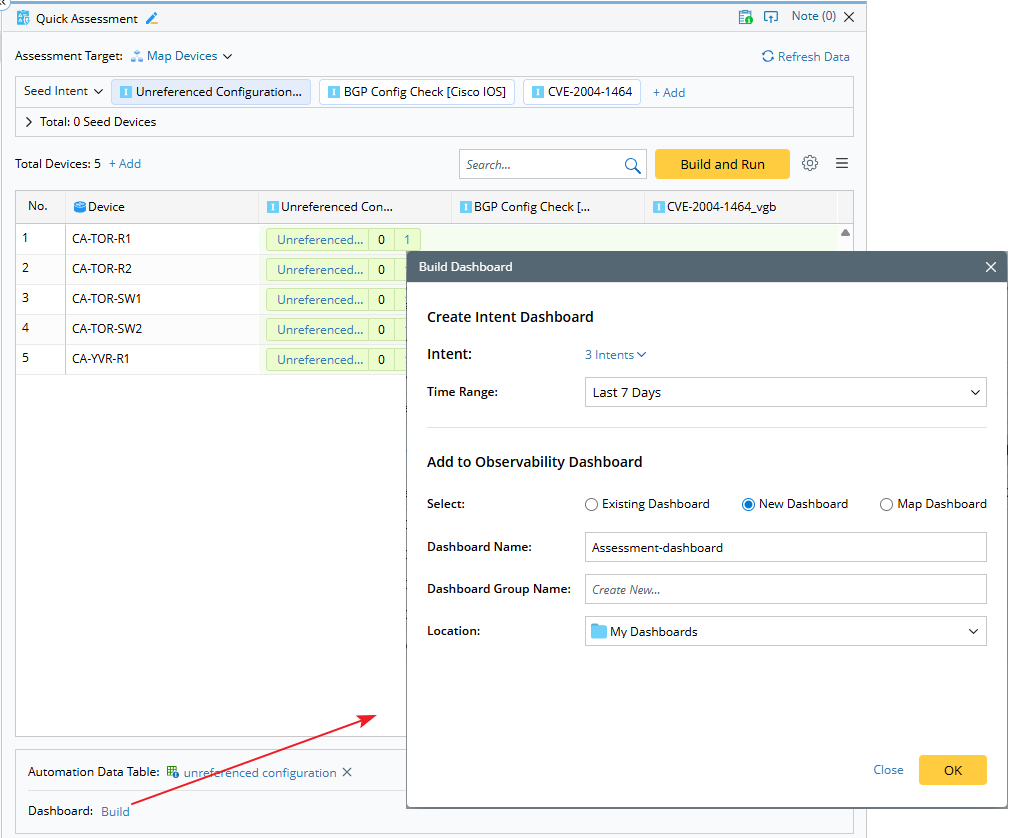Select device row CA-TOR-SW2
1010x838 pixels.
(x=107, y=329)
